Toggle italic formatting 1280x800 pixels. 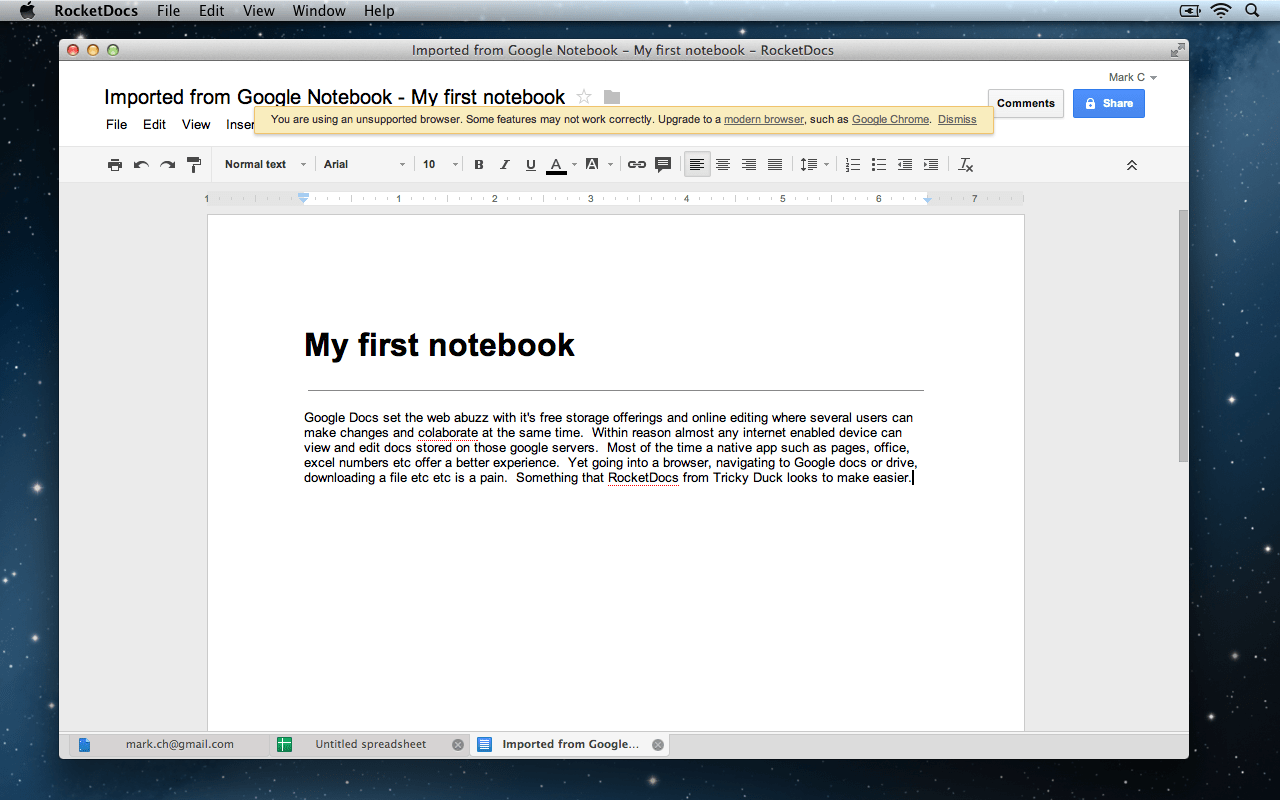tap(505, 165)
